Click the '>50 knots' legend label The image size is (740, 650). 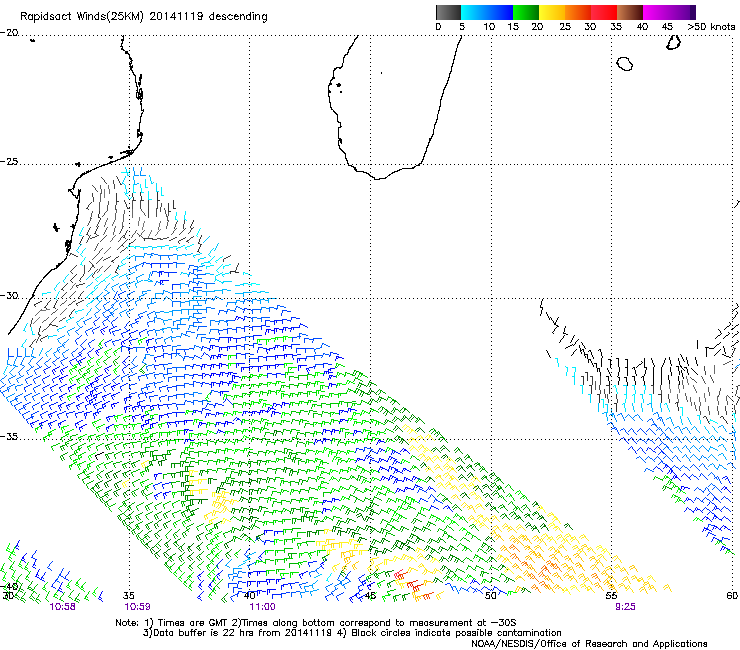coord(711,27)
